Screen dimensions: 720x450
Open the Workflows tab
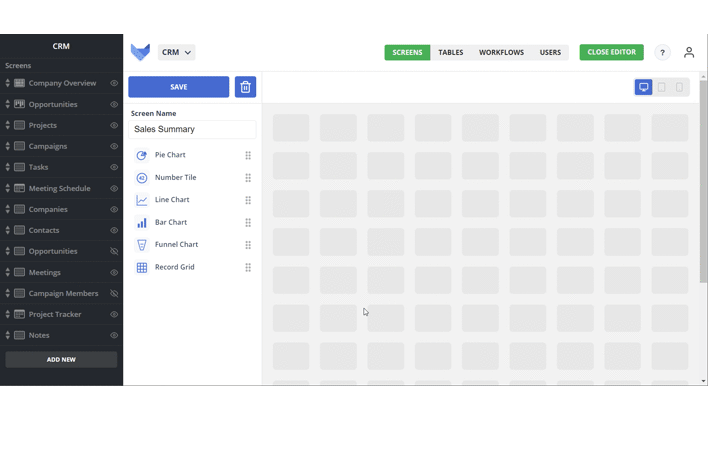click(x=501, y=52)
